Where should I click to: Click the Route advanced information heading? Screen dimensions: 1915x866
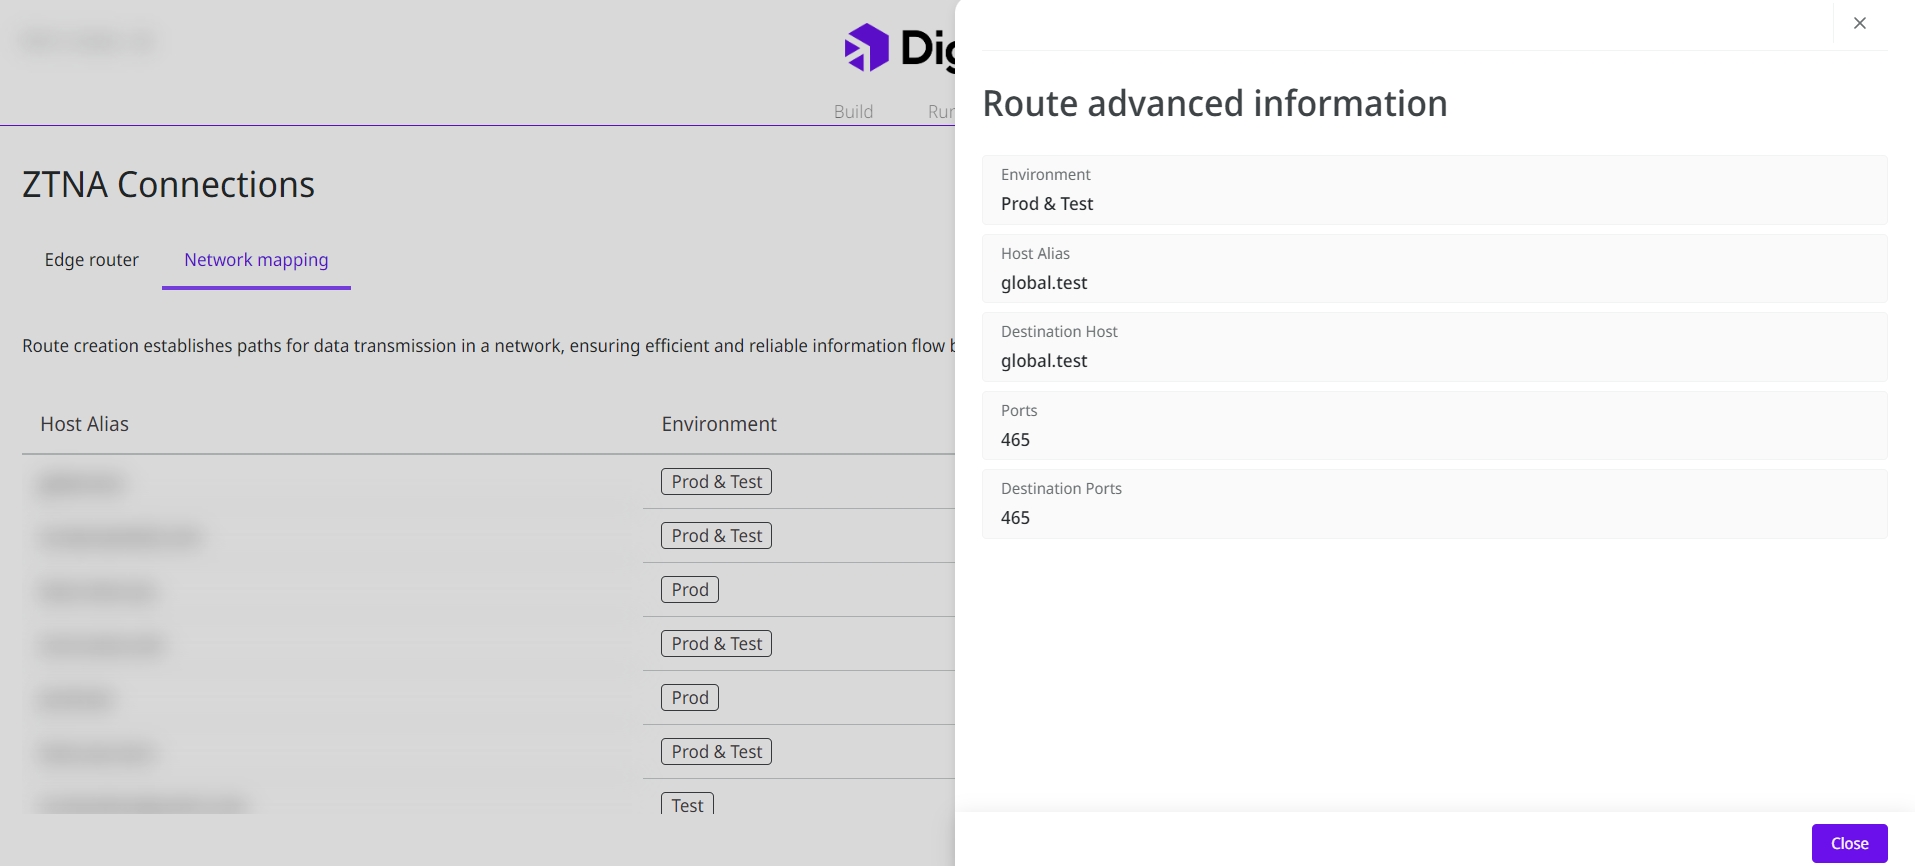pyautogui.click(x=1214, y=104)
